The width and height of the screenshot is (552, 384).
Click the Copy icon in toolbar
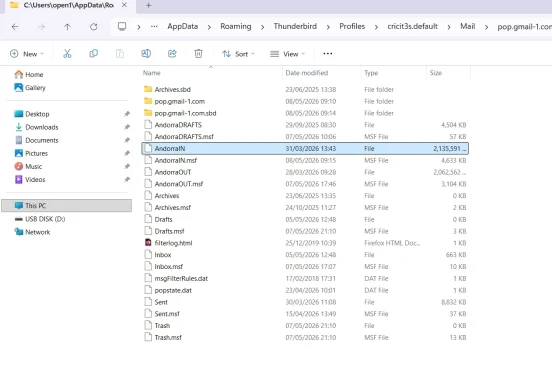[x=93, y=53]
